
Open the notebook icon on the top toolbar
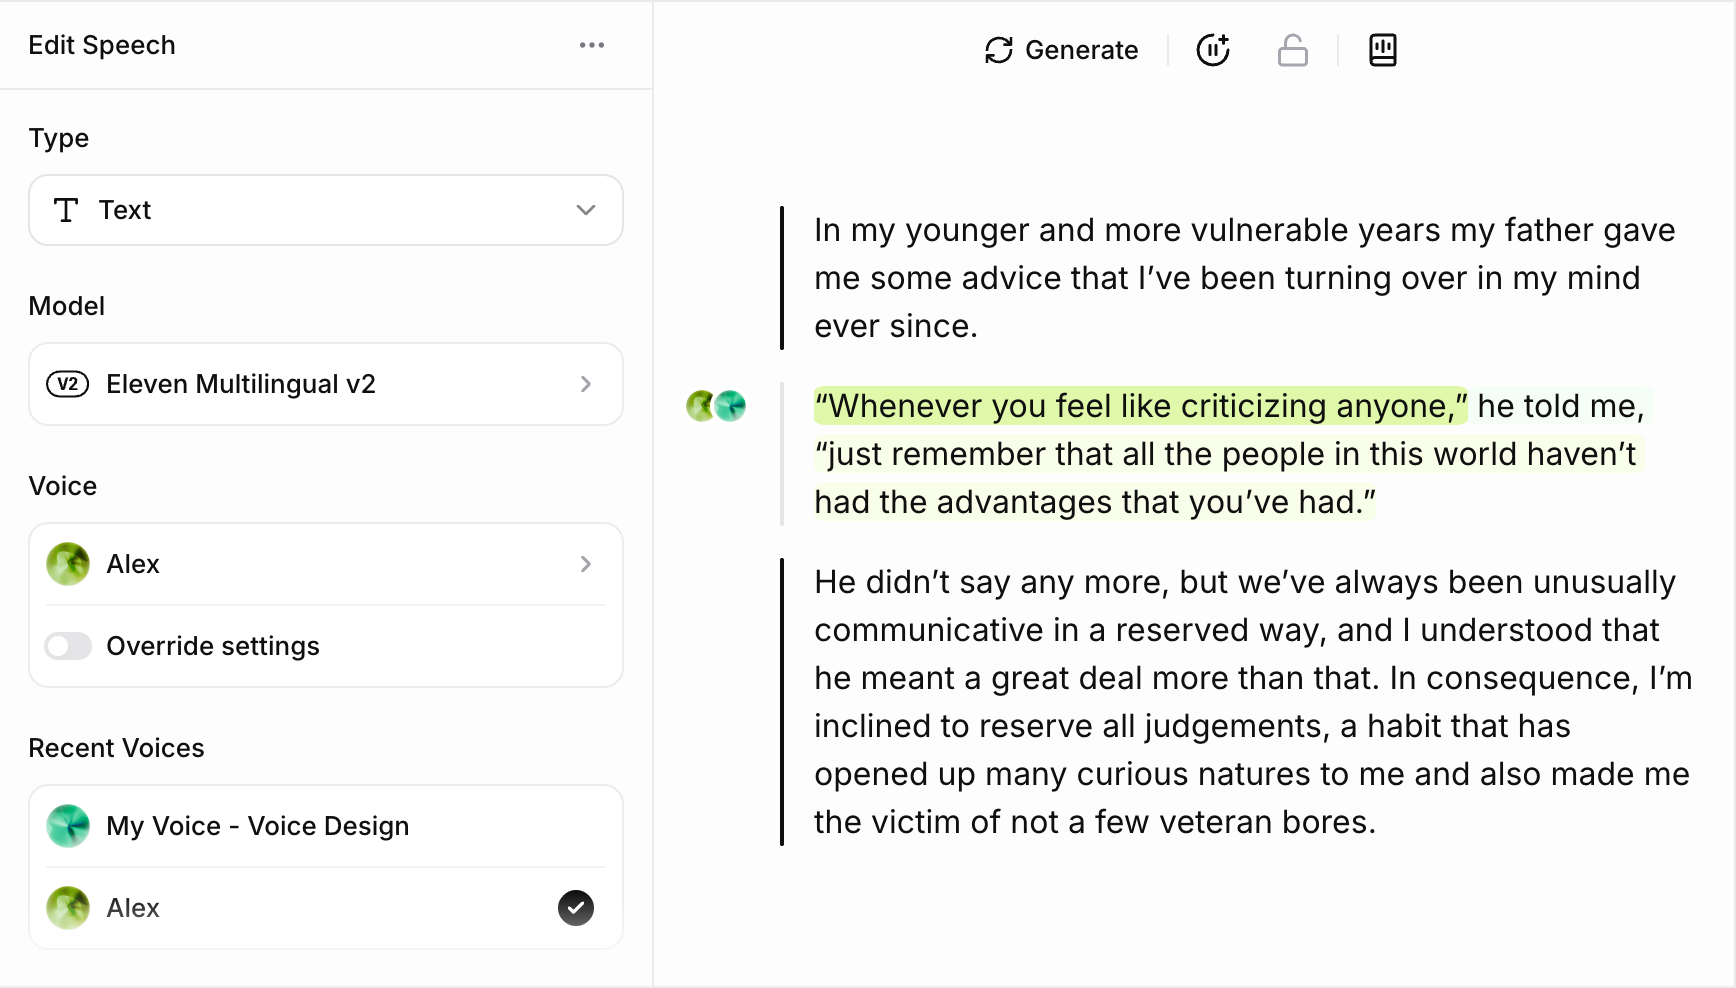(1383, 49)
